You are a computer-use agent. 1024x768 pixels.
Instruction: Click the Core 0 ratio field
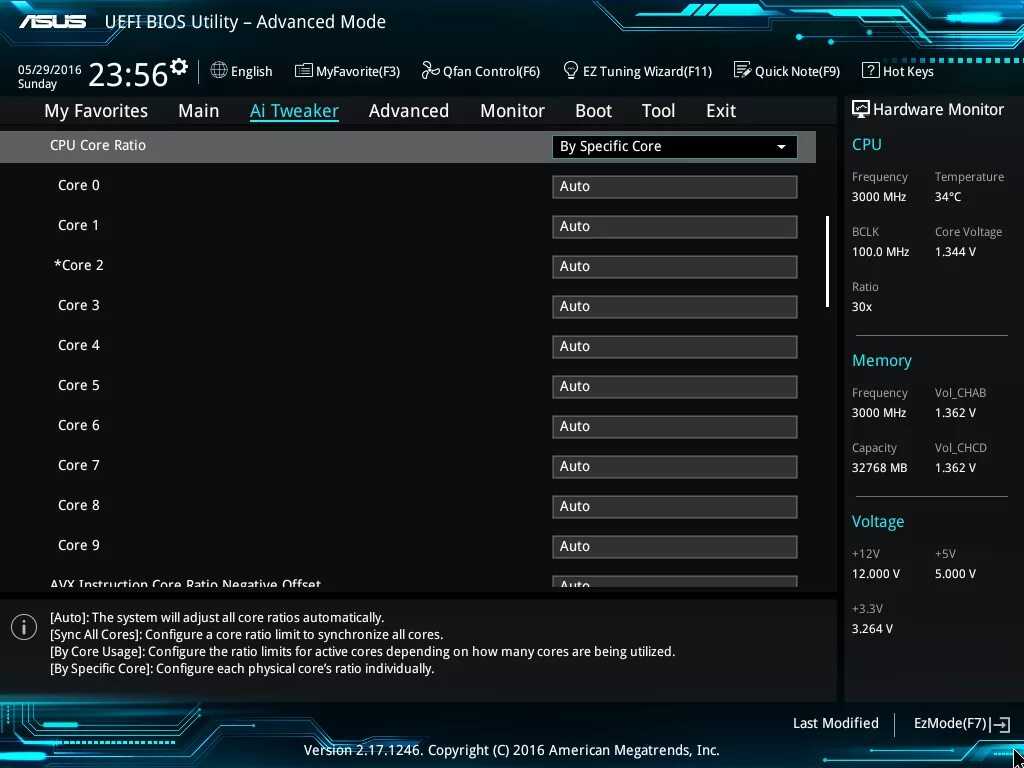click(x=675, y=187)
